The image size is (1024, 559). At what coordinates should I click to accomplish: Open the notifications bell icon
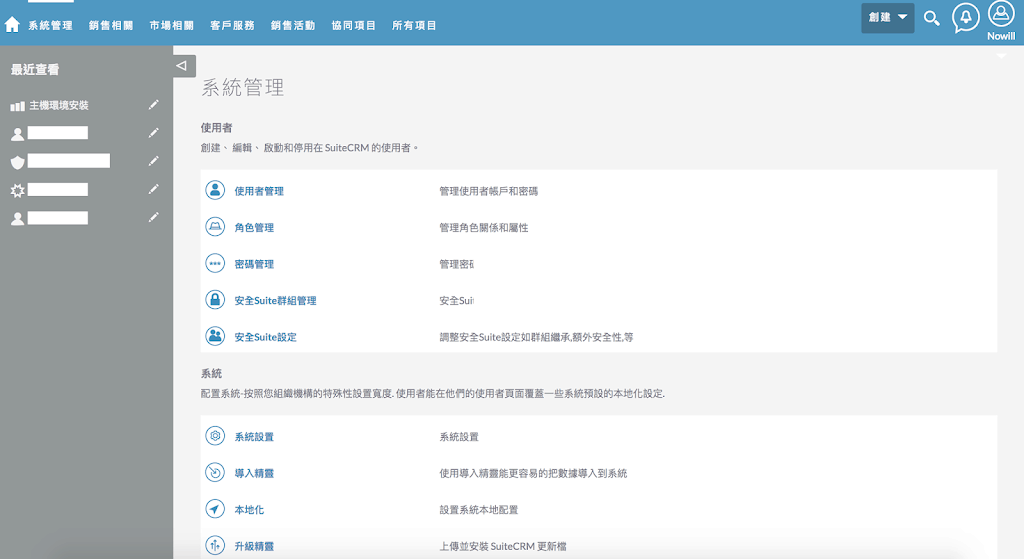[x=965, y=18]
